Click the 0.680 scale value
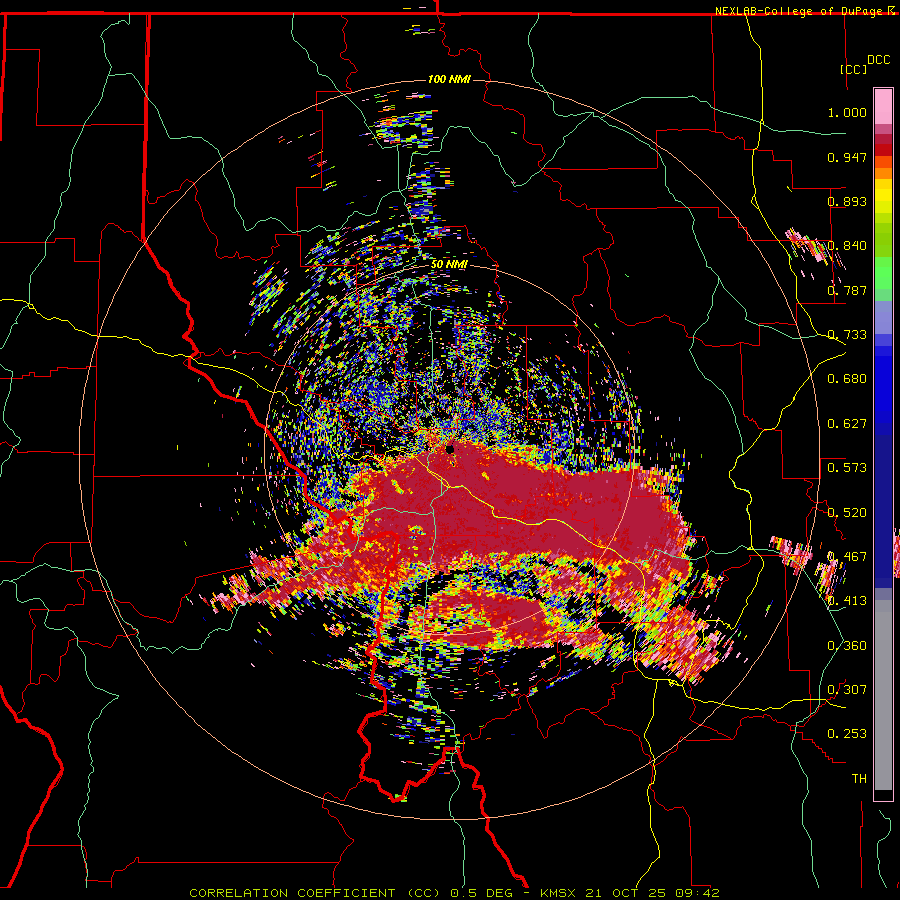This screenshot has height=900, width=900. (x=847, y=379)
